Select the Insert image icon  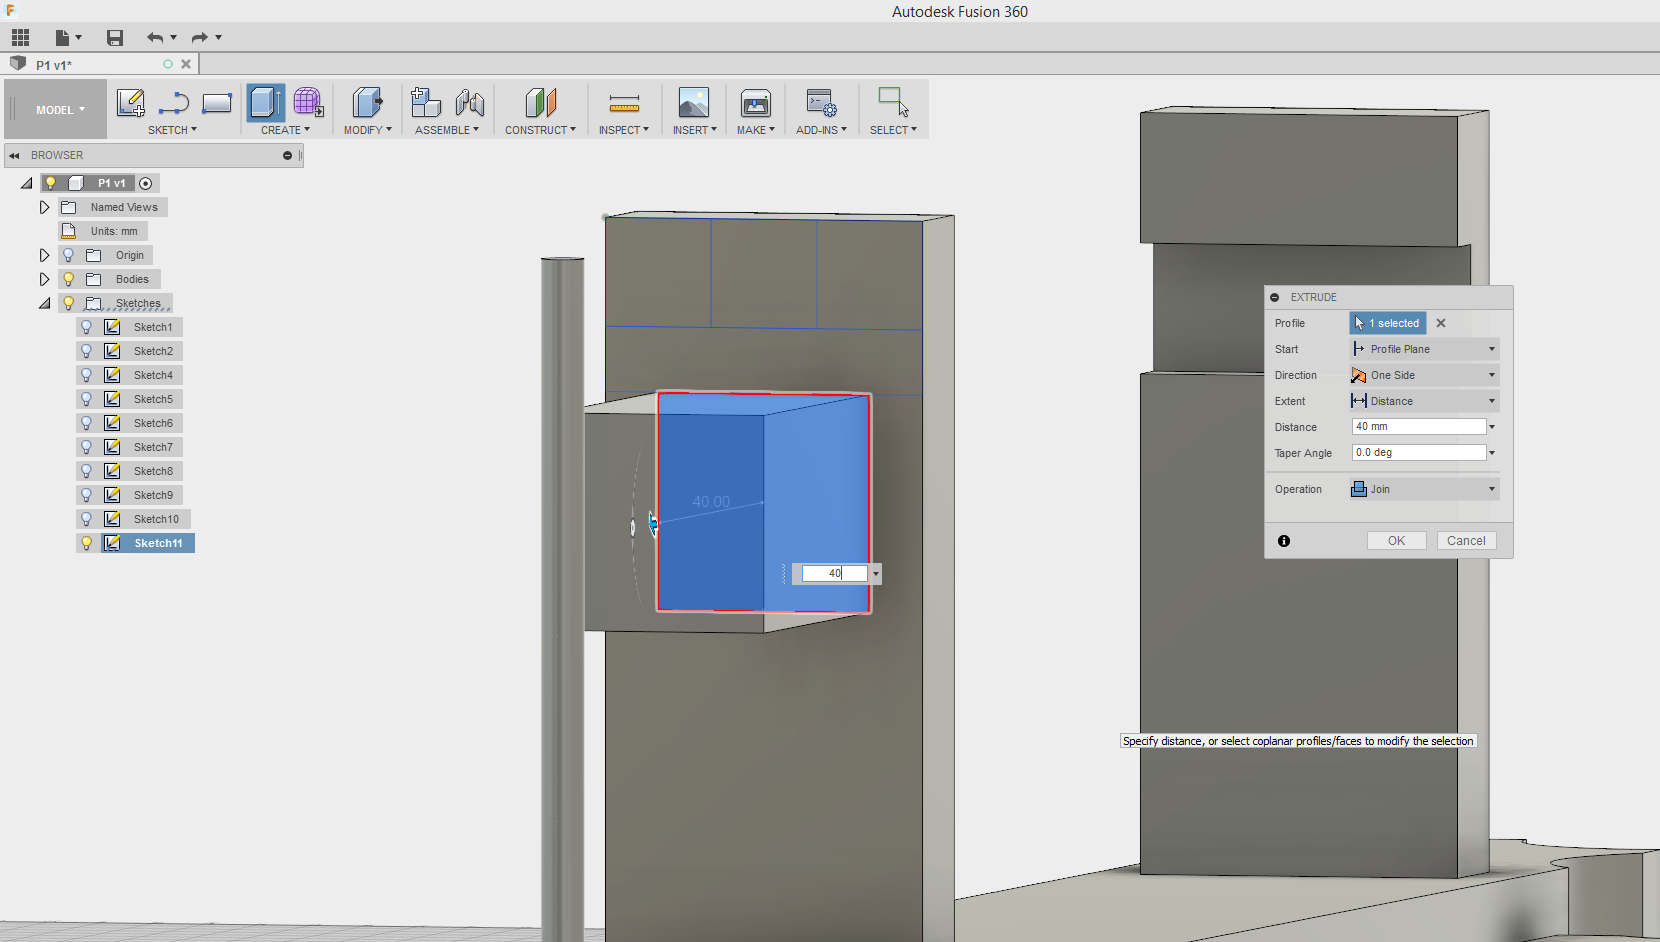694,103
